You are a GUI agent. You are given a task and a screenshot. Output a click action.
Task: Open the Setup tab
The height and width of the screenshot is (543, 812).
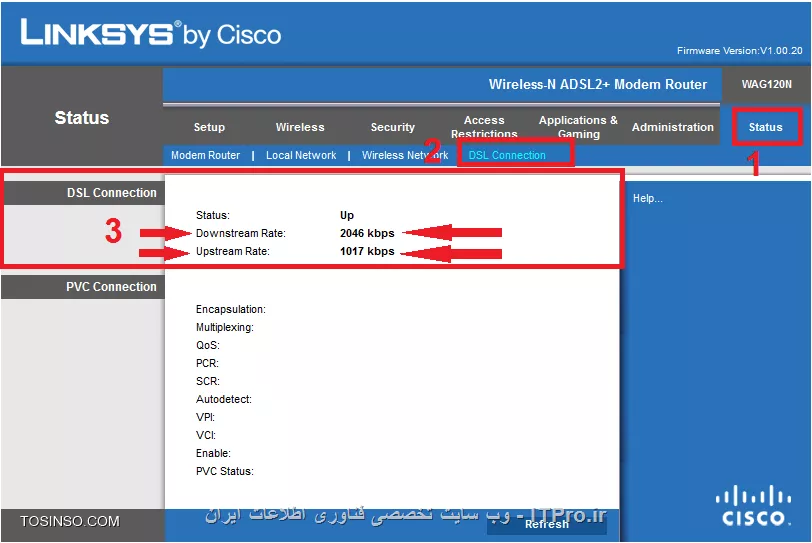point(209,127)
